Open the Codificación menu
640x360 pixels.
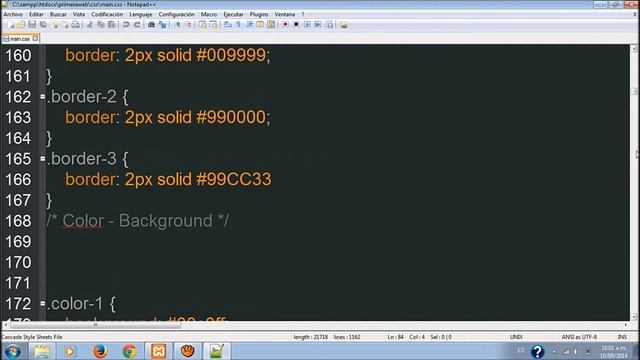click(x=107, y=14)
